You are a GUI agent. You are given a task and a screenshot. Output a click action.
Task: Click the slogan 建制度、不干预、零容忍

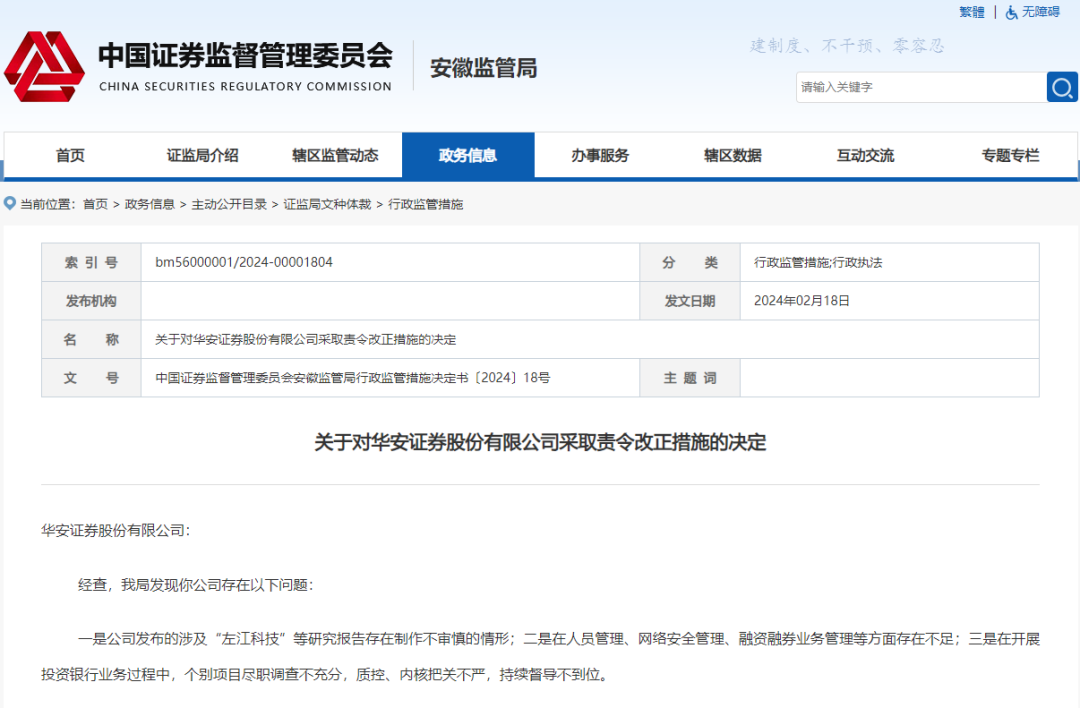point(847,46)
